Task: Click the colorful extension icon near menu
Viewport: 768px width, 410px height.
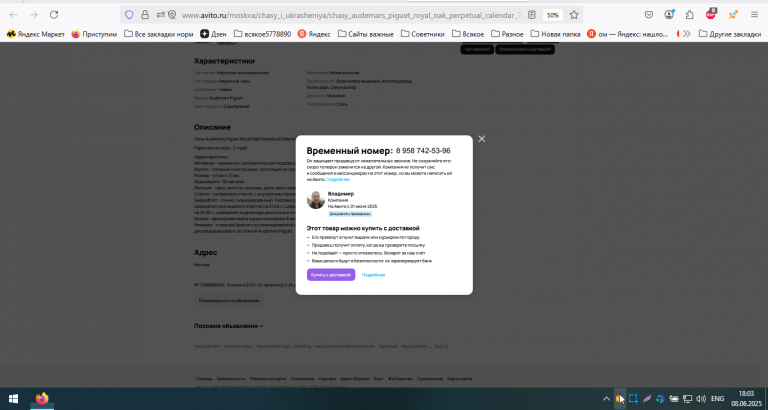Action: pos(733,15)
